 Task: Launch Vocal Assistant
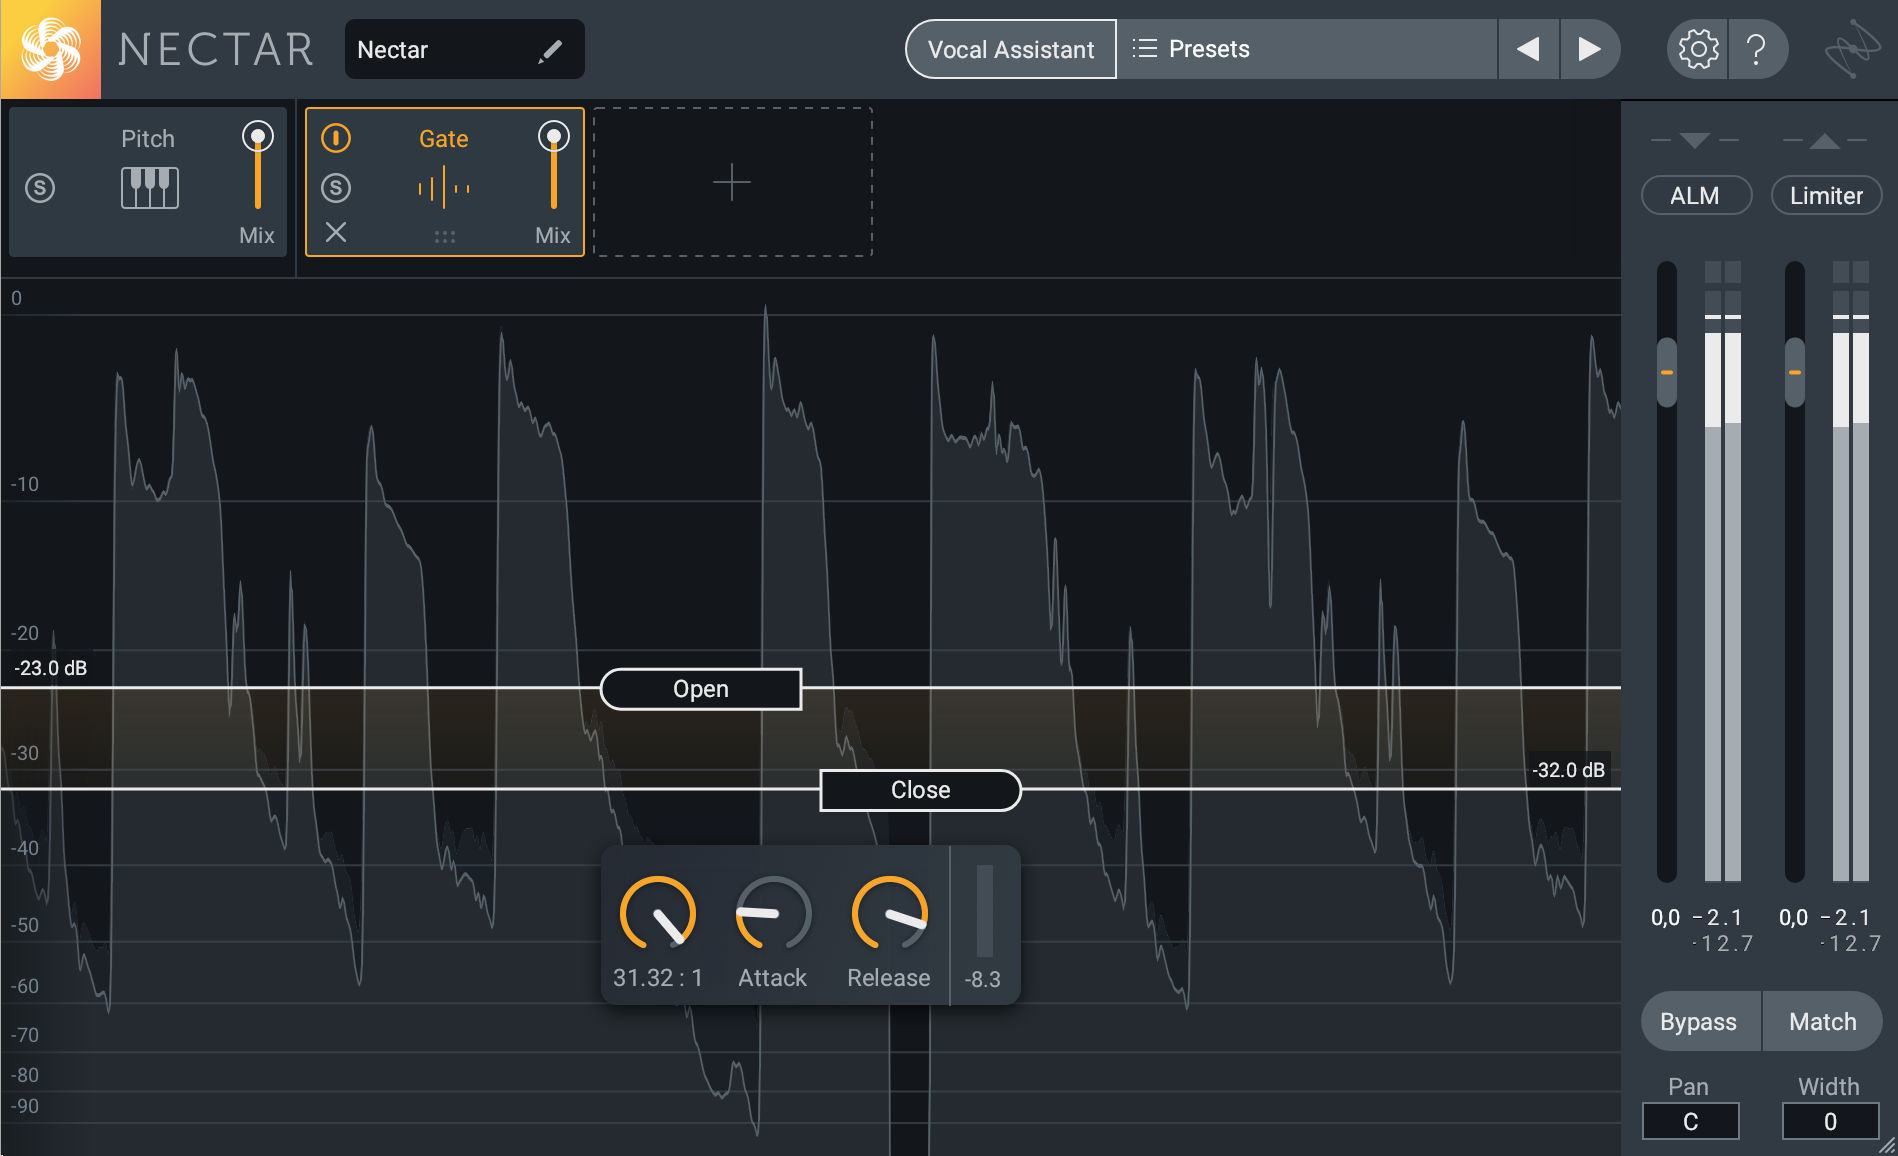[1010, 48]
